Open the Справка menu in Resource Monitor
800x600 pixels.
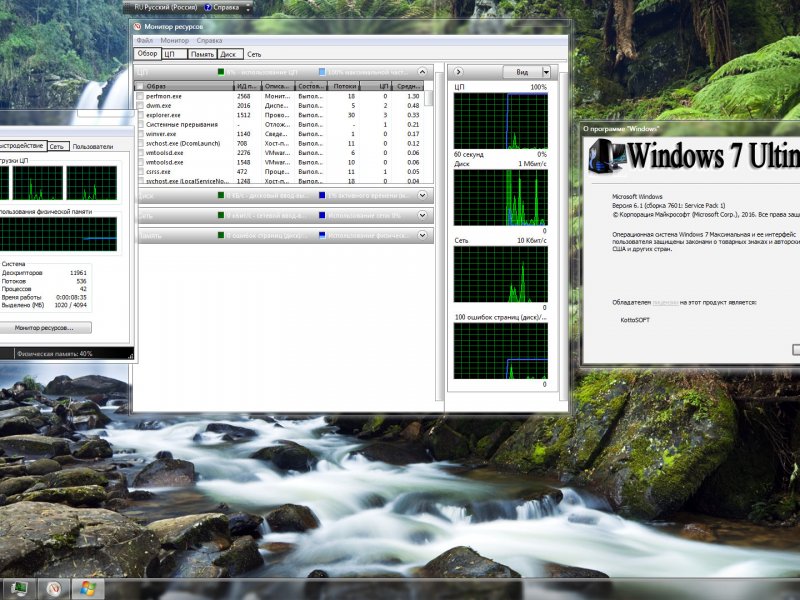pos(209,40)
